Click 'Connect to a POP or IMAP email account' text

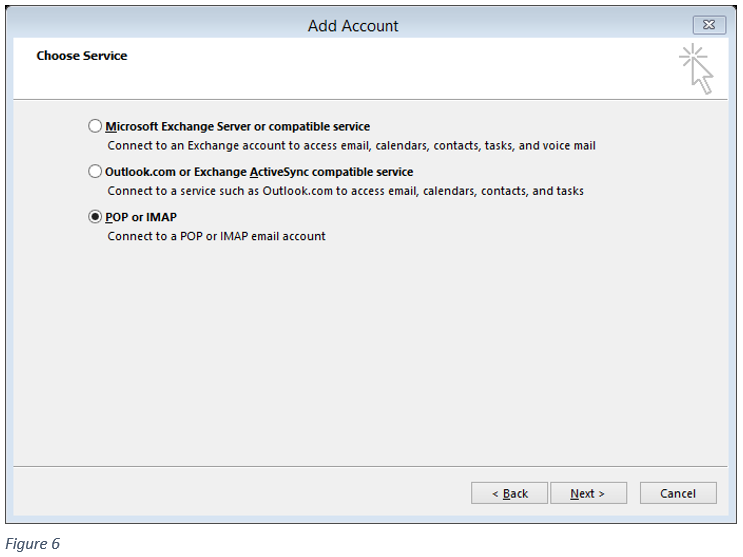point(217,236)
